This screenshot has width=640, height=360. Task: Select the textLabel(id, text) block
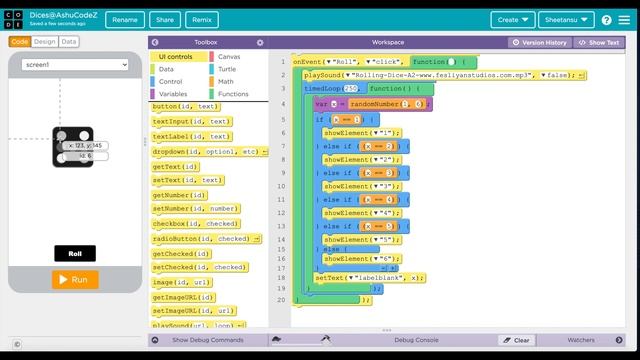pyautogui.click(x=192, y=137)
